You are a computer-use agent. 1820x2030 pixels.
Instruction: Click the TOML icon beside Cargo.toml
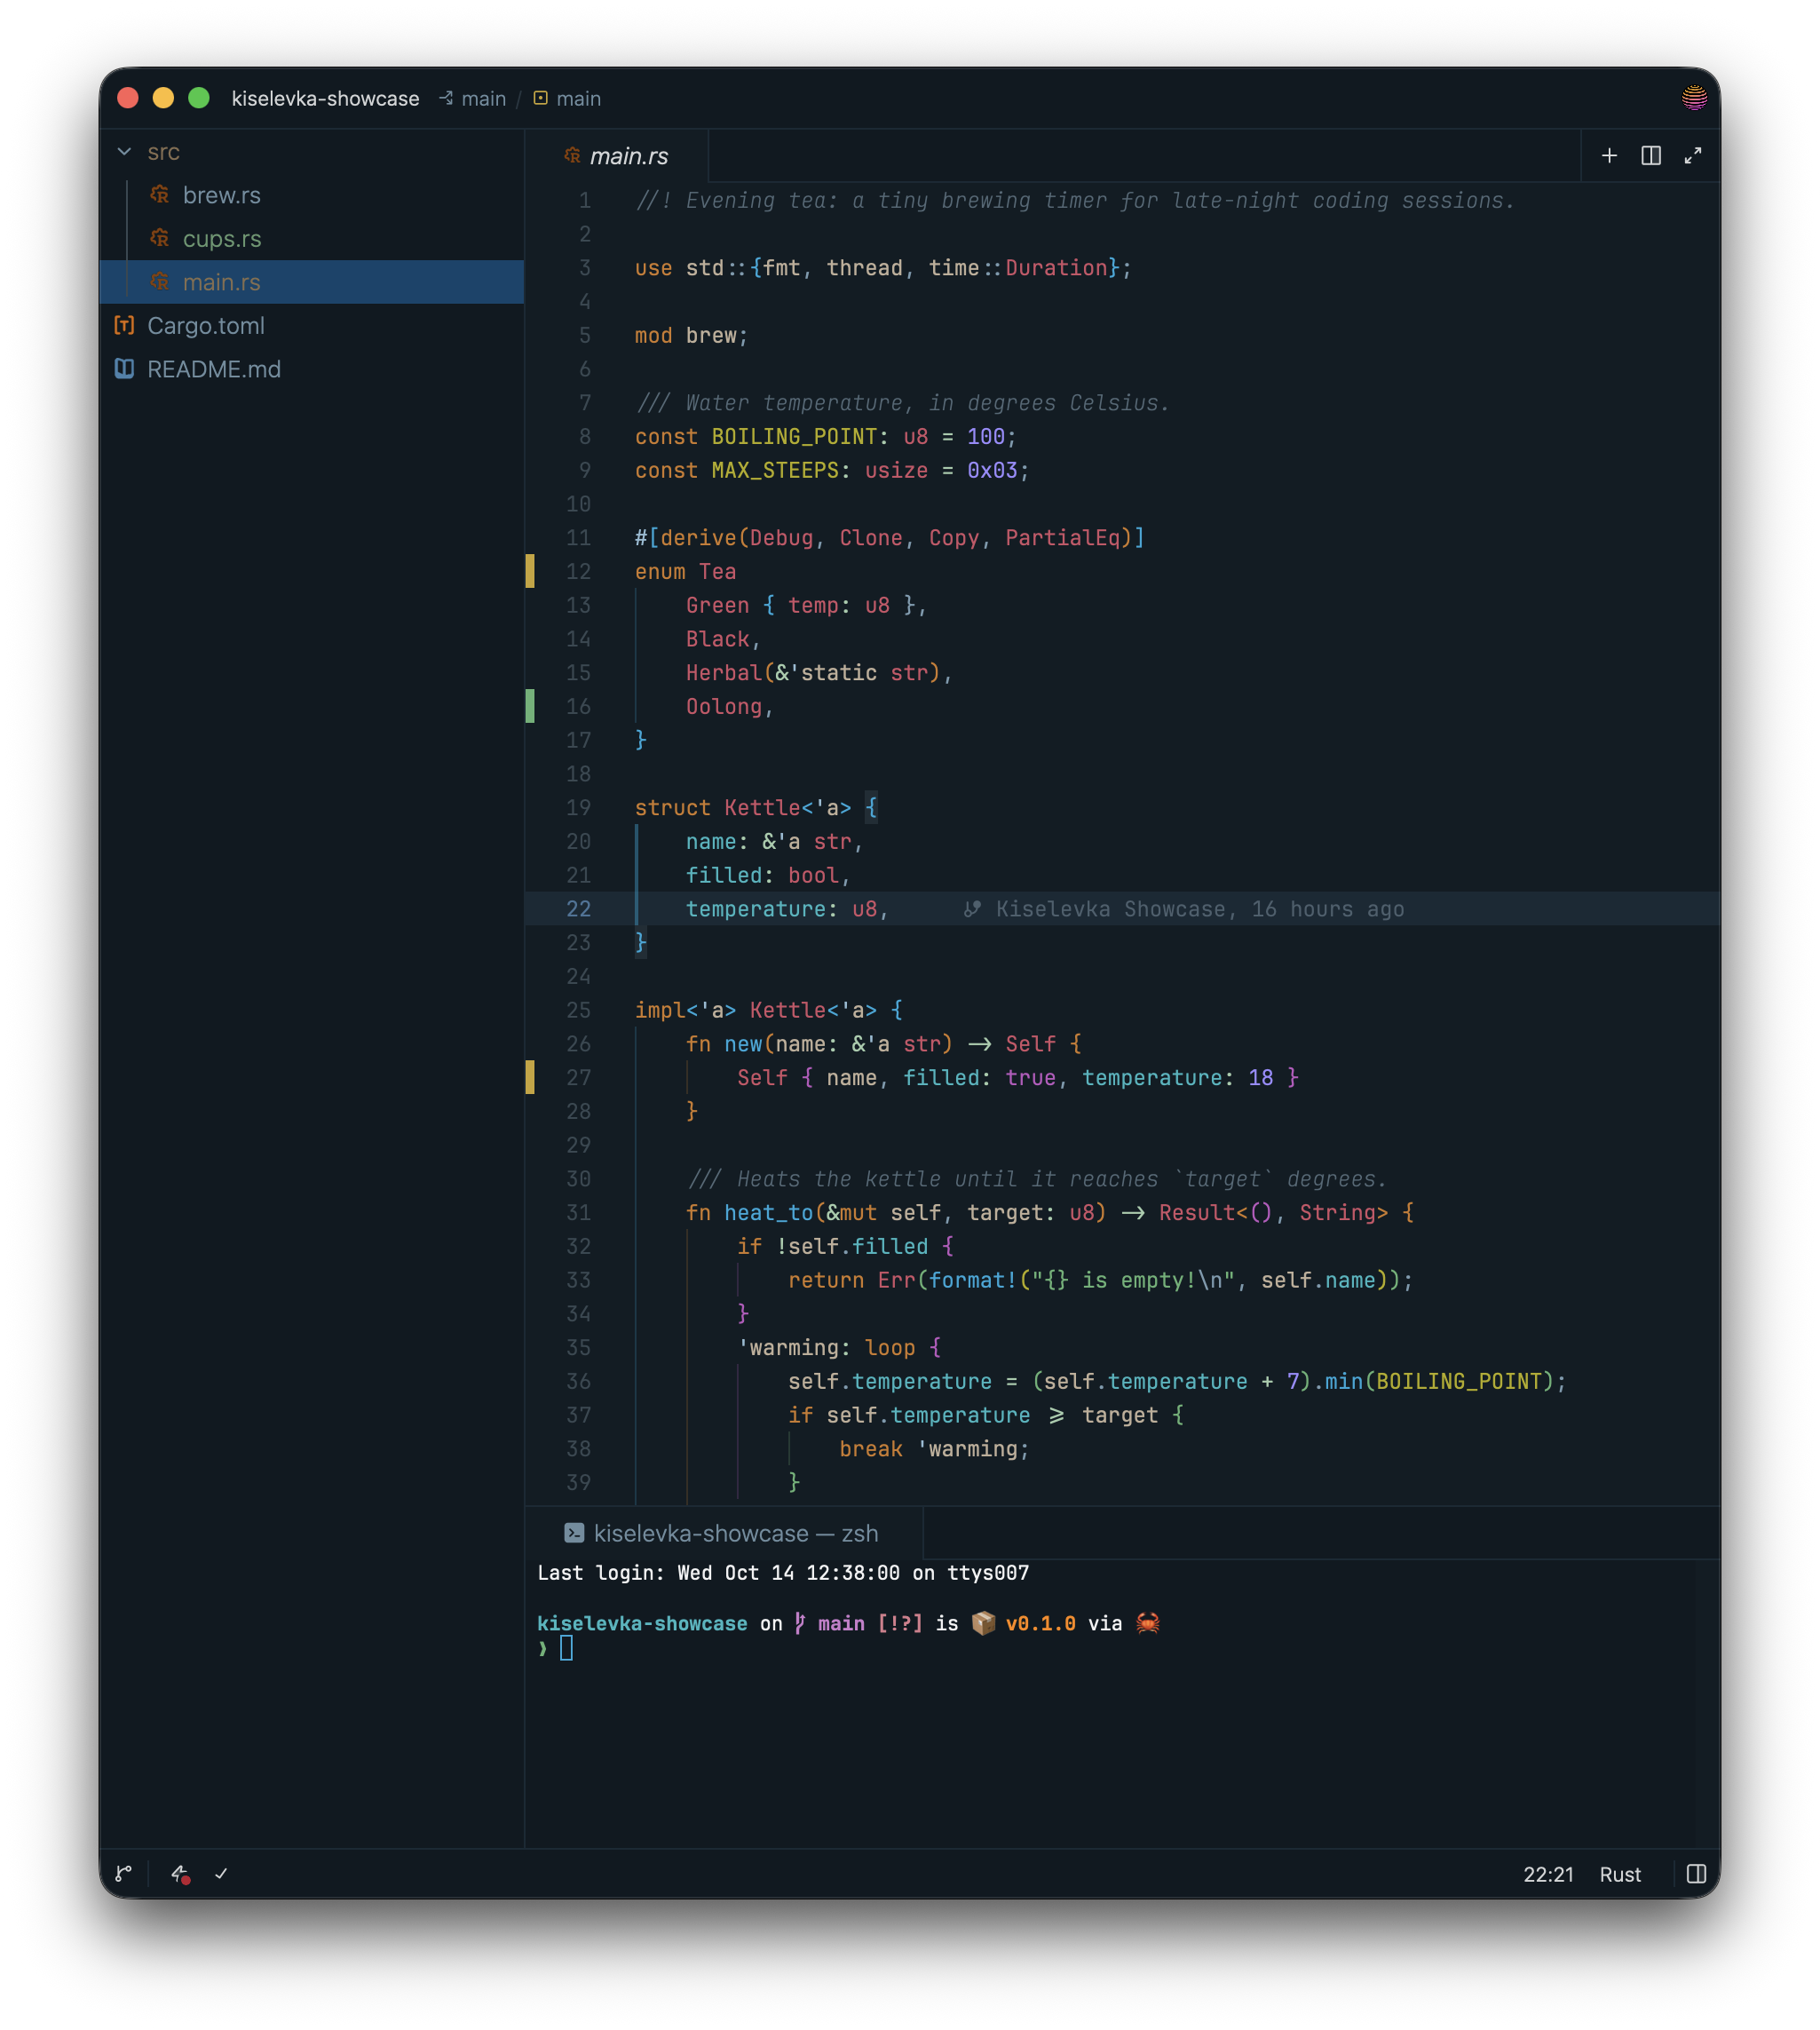124,325
